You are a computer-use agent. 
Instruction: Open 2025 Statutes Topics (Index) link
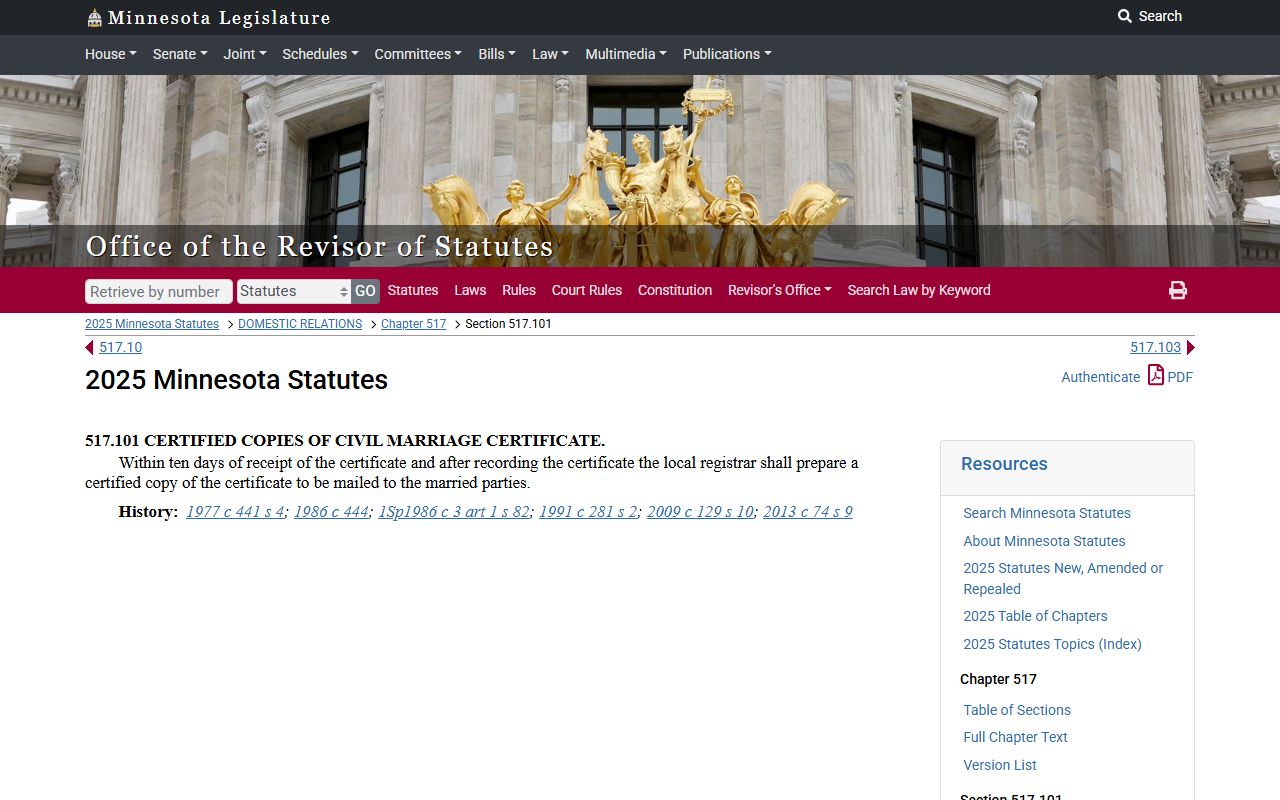1052,644
